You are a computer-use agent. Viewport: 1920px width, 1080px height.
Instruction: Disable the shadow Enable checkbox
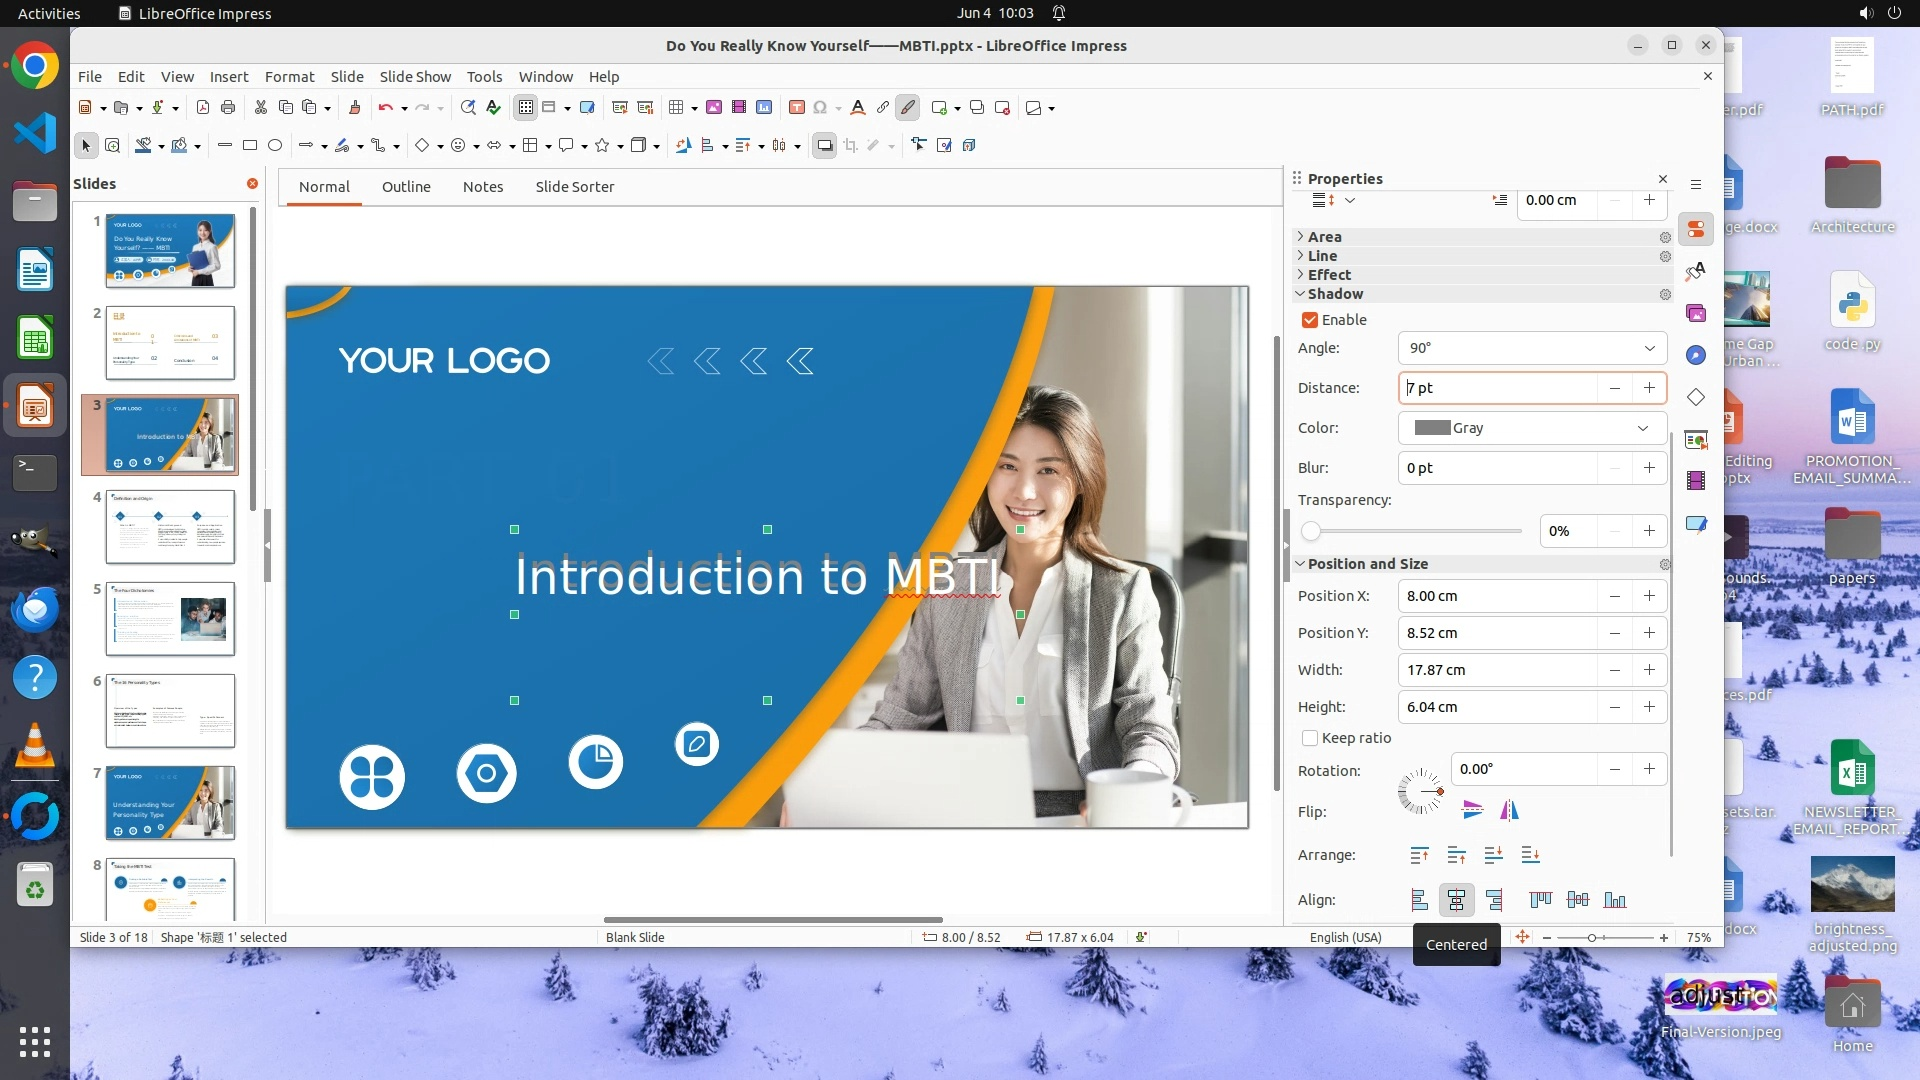(1310, 320)
